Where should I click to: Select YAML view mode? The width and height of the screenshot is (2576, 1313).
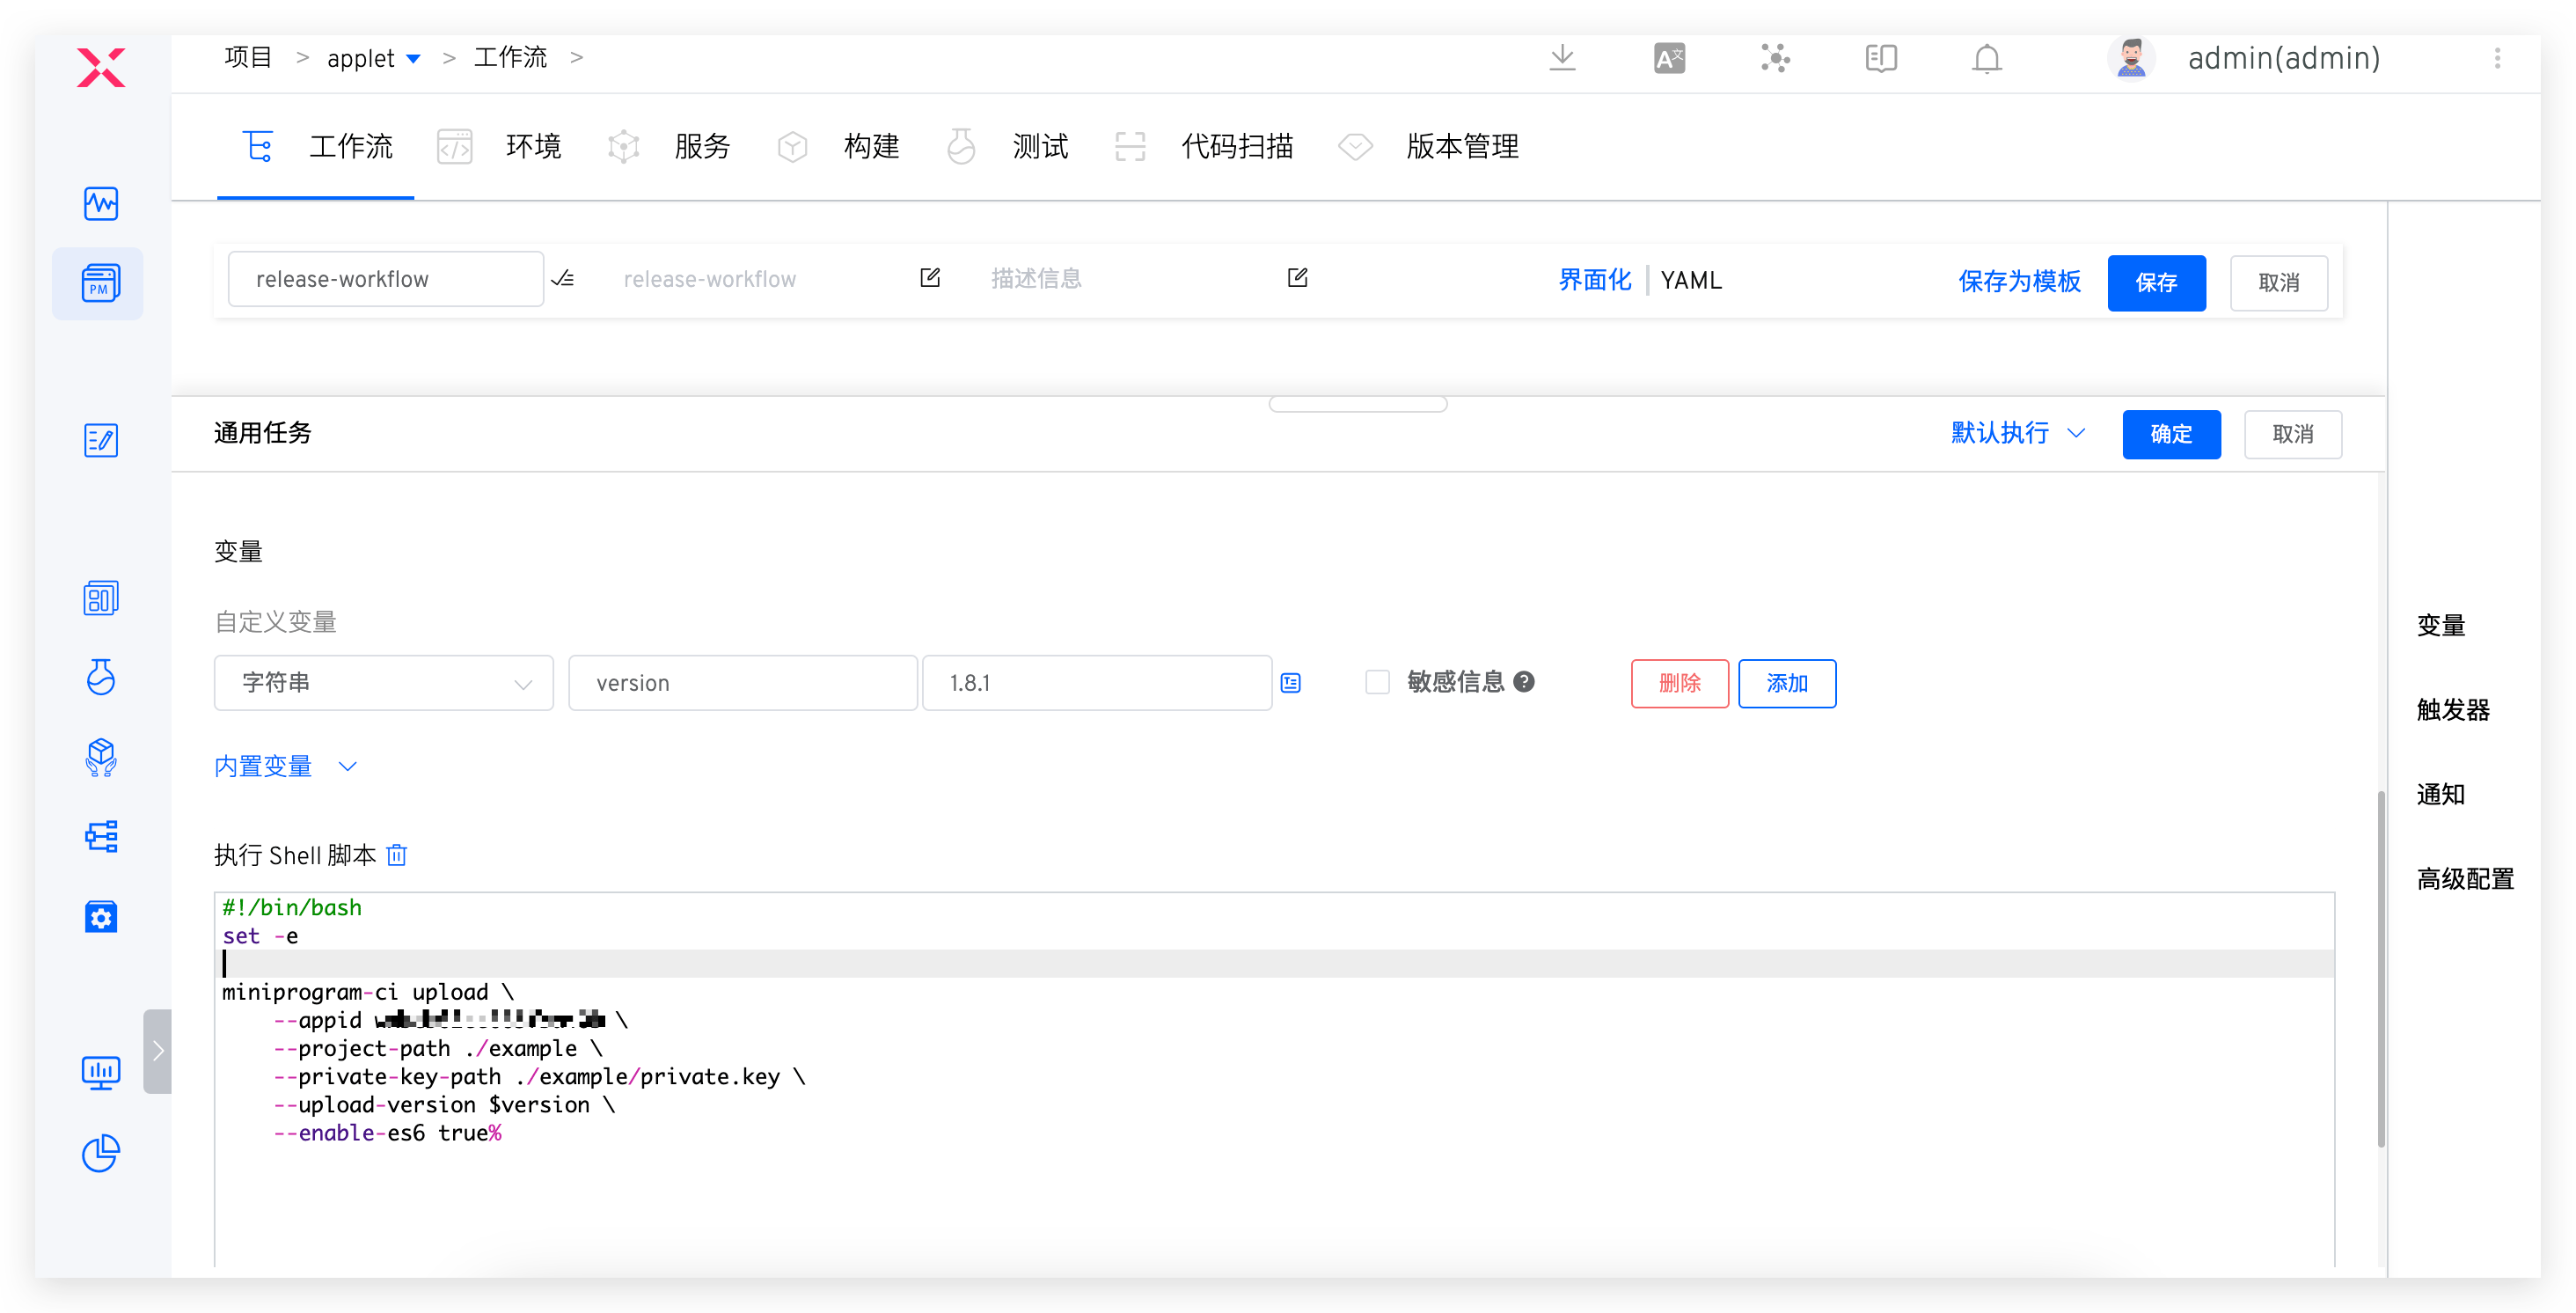[x=1691, y=280]
